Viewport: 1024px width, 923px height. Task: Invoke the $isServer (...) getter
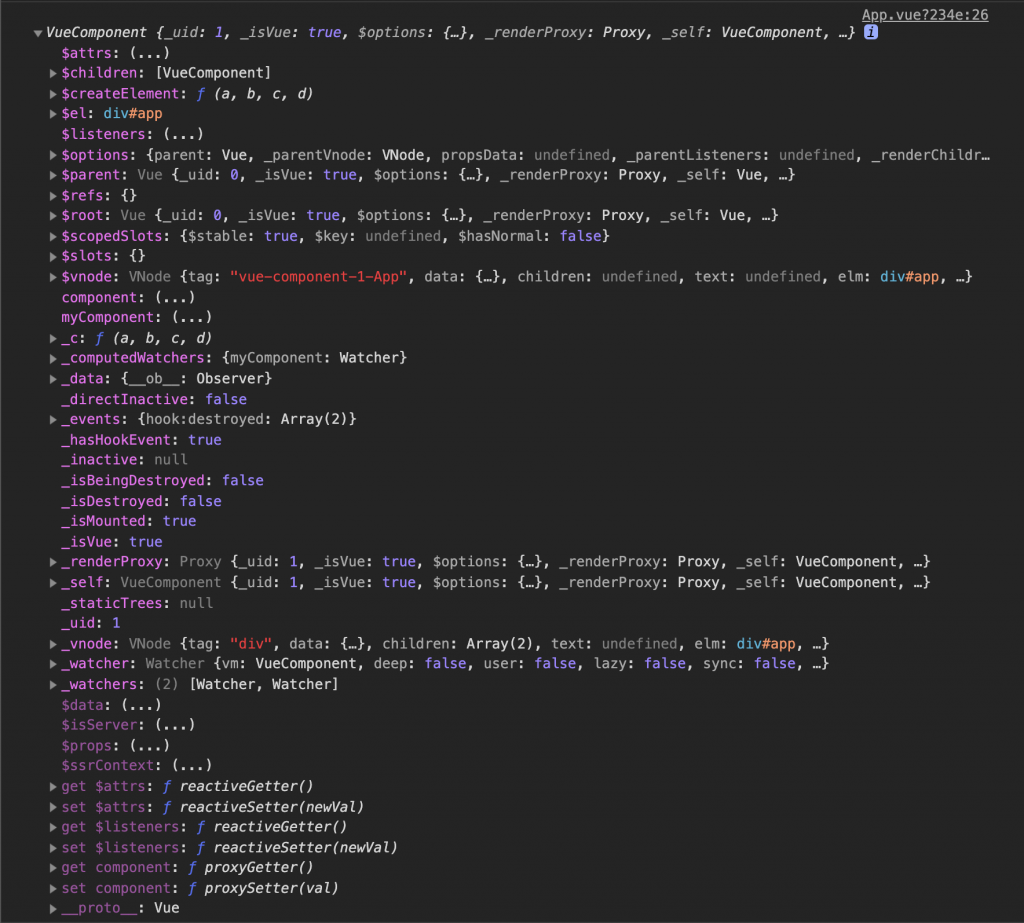[x=175, y=725]
